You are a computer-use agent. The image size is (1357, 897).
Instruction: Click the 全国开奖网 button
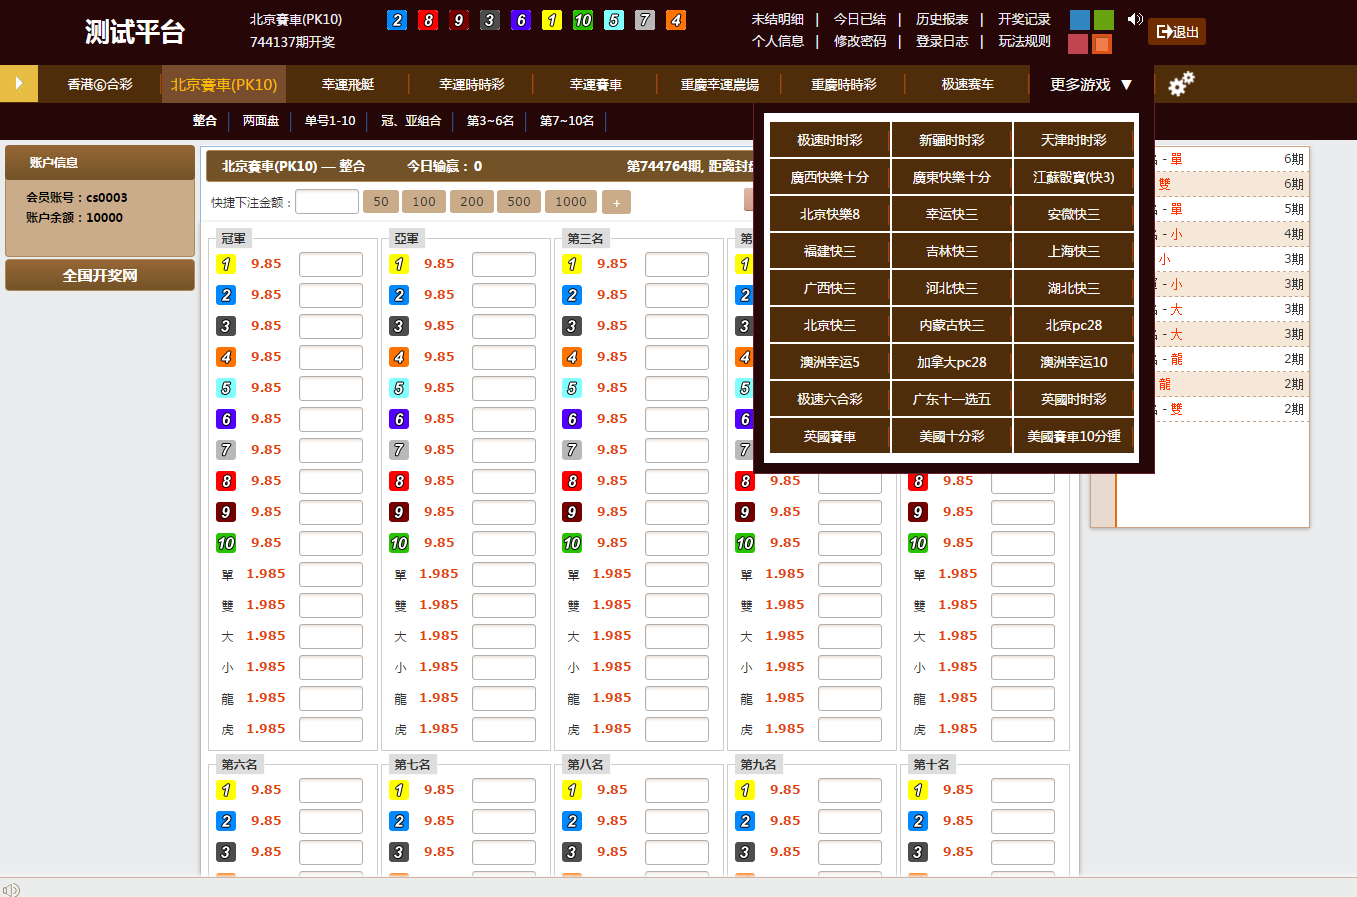pos(100,275)
